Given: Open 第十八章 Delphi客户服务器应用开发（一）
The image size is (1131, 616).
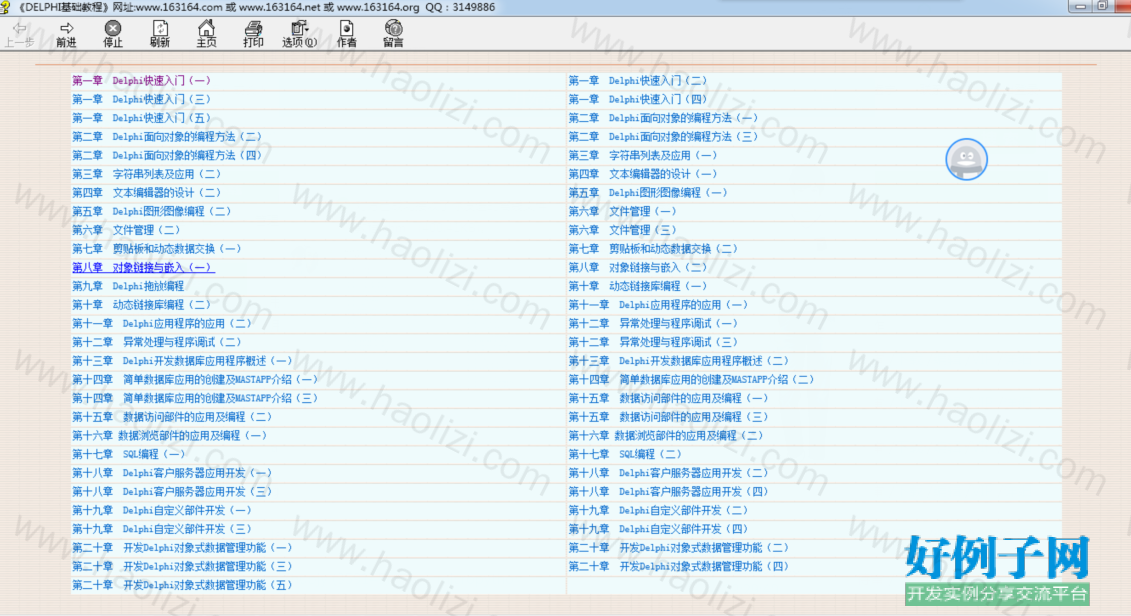Looking at the screenshot, I should pos(172,474).
